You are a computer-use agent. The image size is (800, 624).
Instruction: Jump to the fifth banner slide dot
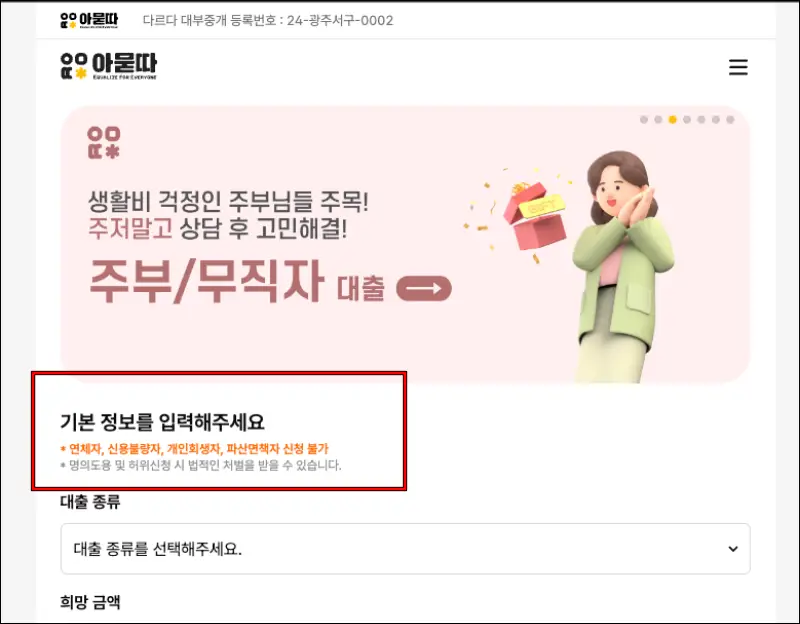tap(702, 119)
